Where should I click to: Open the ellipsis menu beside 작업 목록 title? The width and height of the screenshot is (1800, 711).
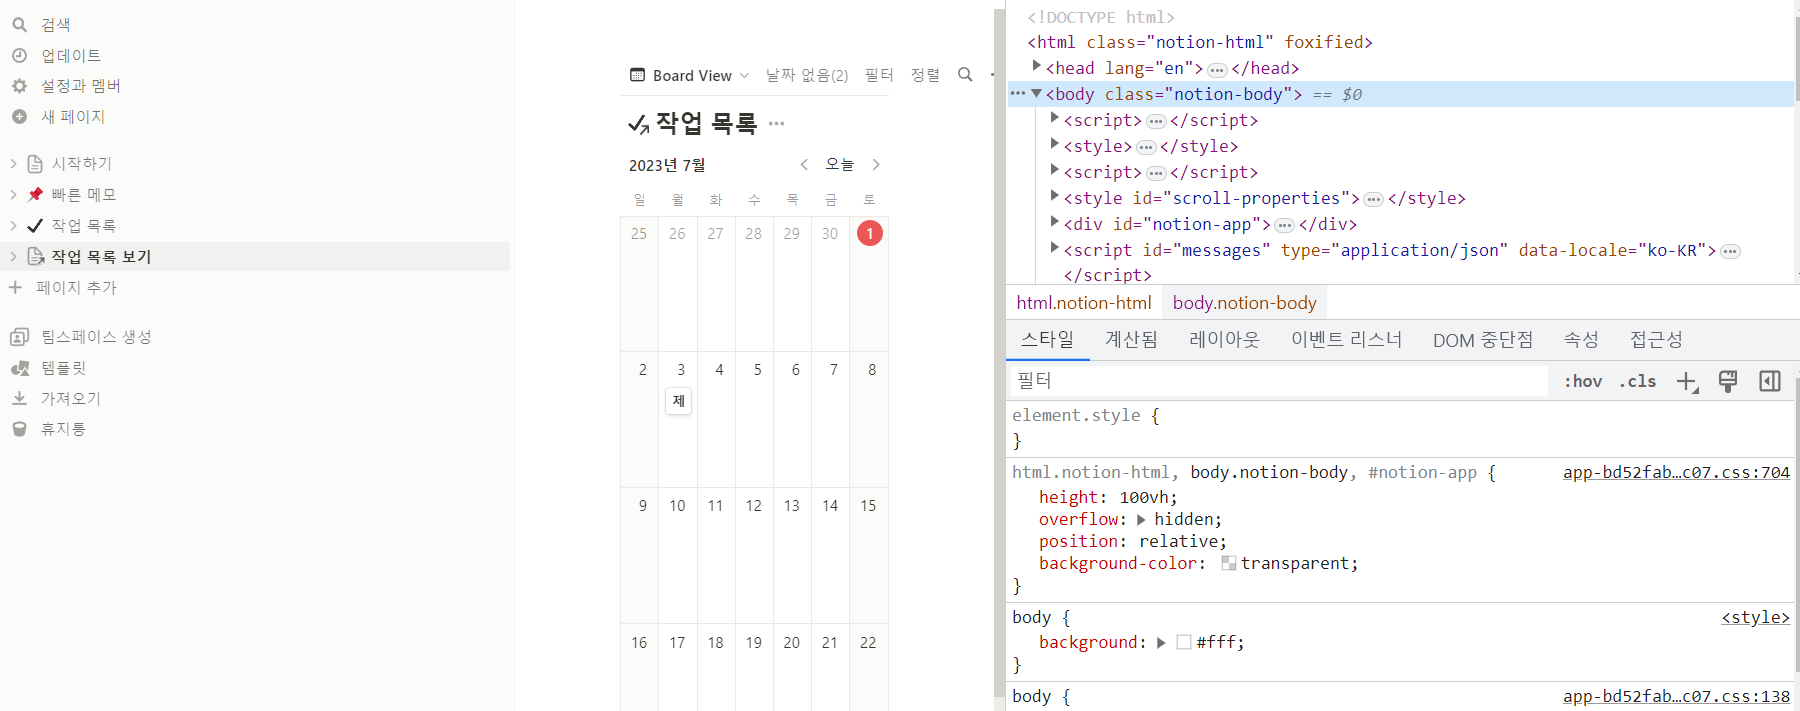(x=777, y=123)
